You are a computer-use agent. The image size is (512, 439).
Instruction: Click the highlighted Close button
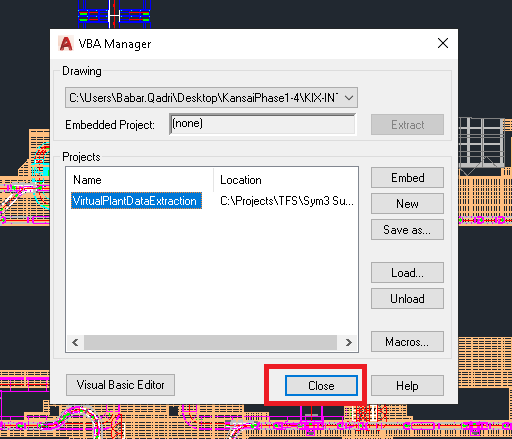point(321,386)
